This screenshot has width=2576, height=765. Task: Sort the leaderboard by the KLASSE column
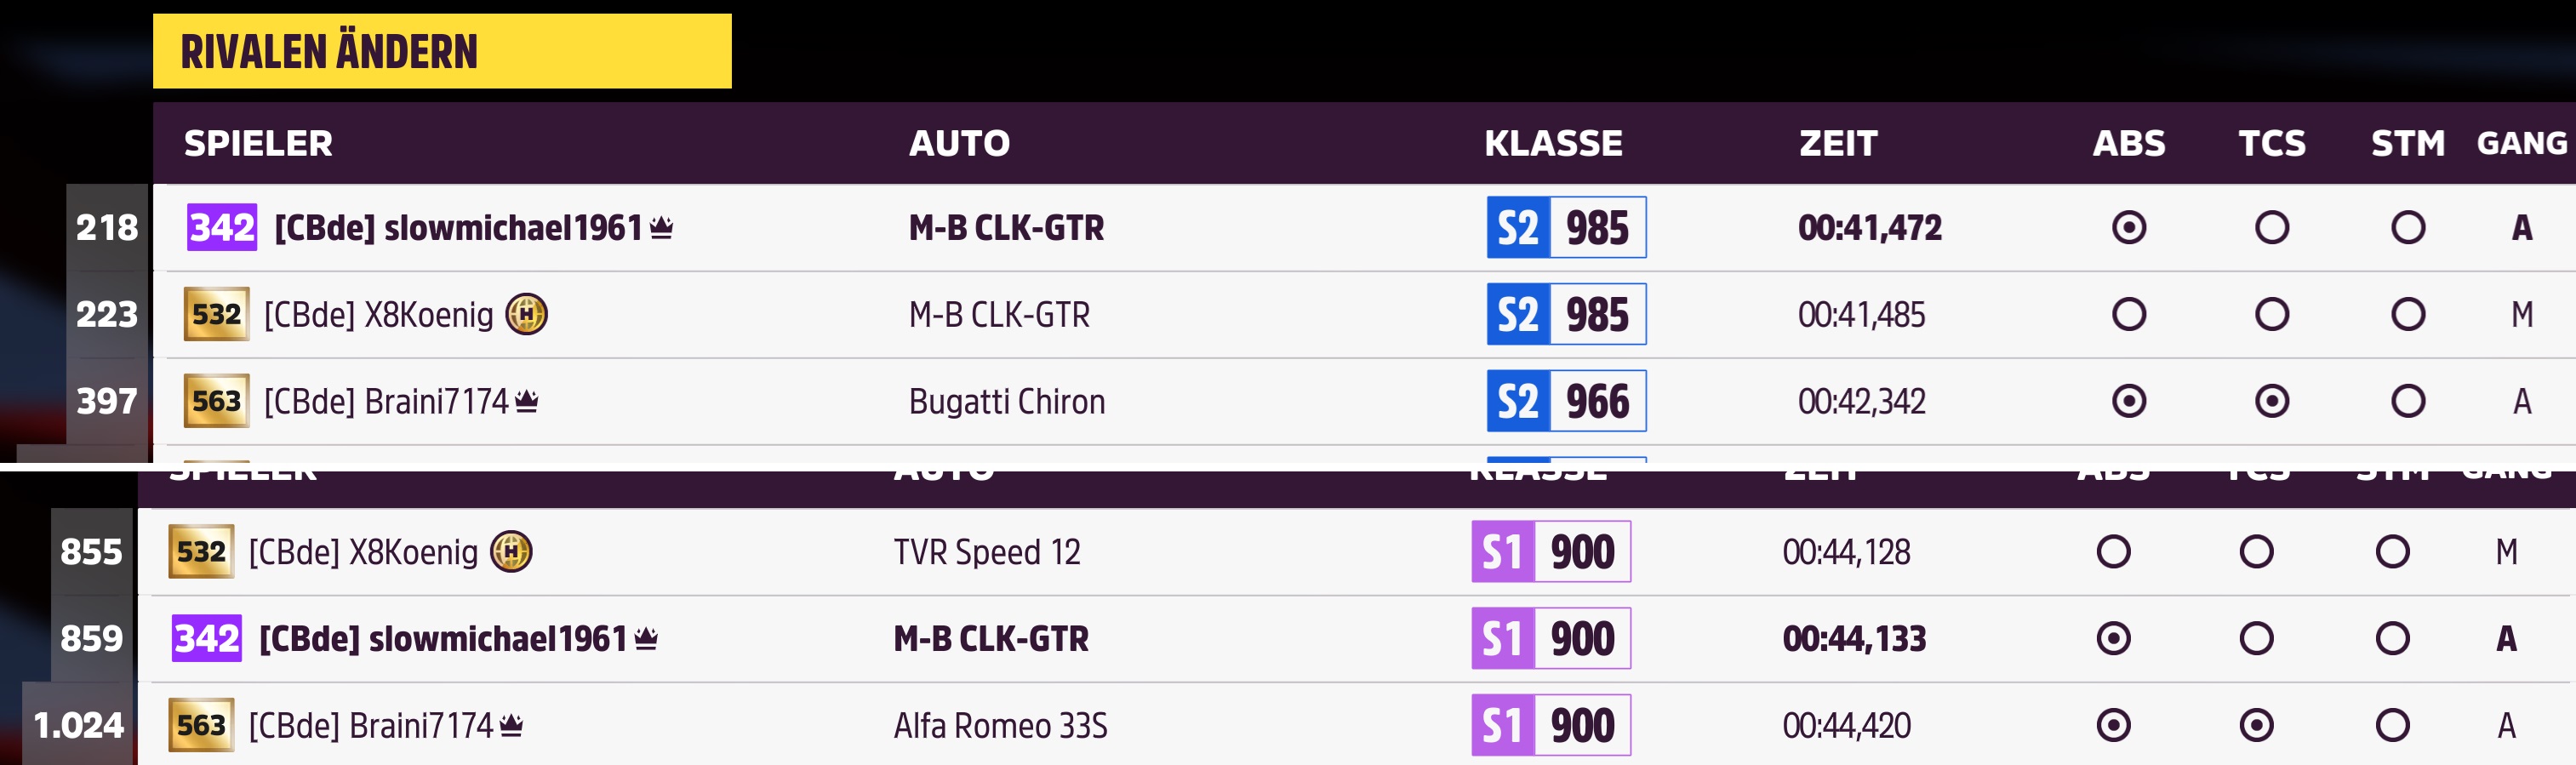(x=1553, y=144)
